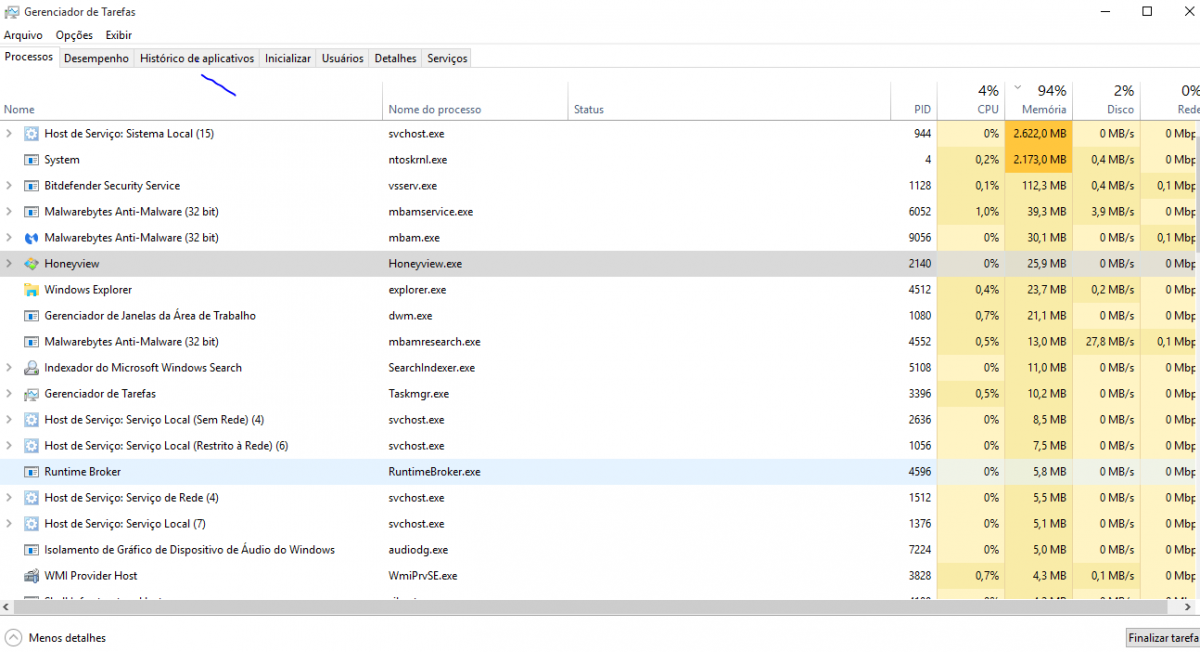This screenshot has height=652, width=1200.
Task: Open the Opções menu
Action: click(74, 35)
